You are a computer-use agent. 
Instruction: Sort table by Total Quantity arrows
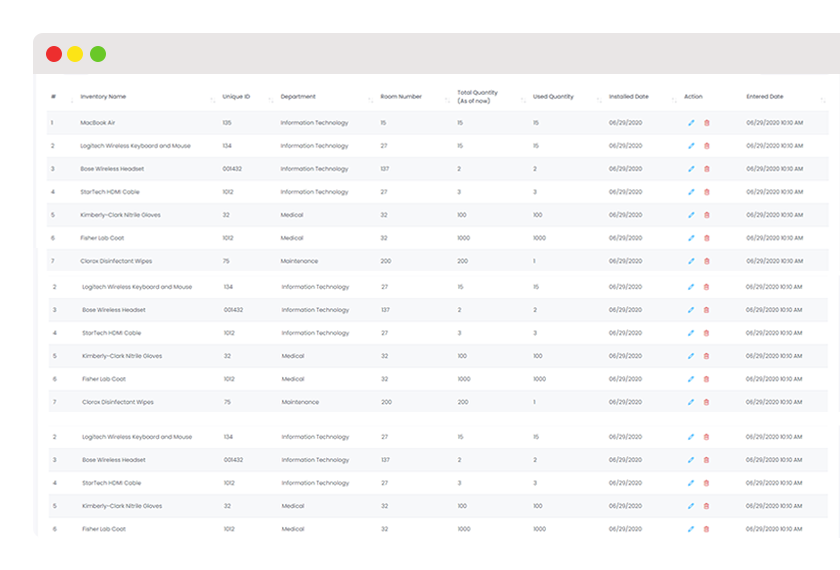click(523, 100)
